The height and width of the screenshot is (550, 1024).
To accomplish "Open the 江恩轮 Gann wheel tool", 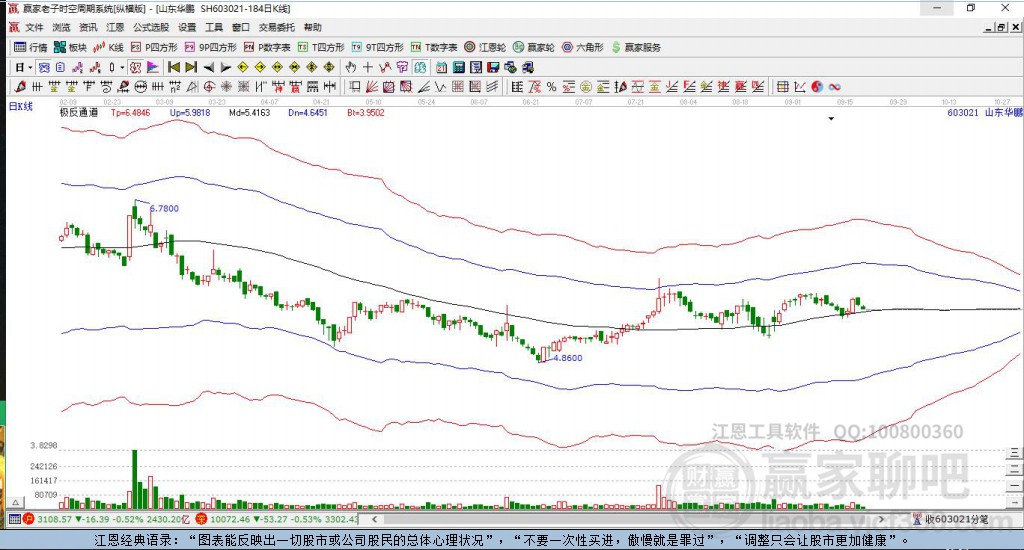I will [x=485, y=47].
